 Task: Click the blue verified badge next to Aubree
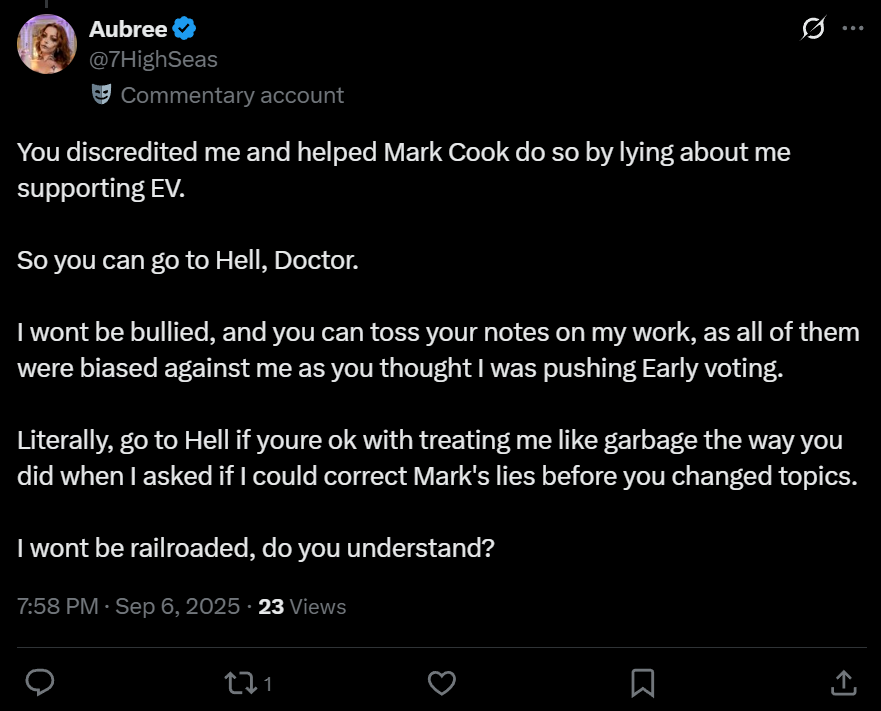coord(182,30)
